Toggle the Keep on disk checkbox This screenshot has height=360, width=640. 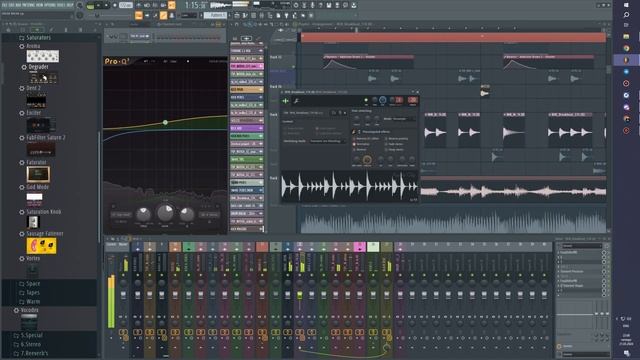click(x=285, y=128)
